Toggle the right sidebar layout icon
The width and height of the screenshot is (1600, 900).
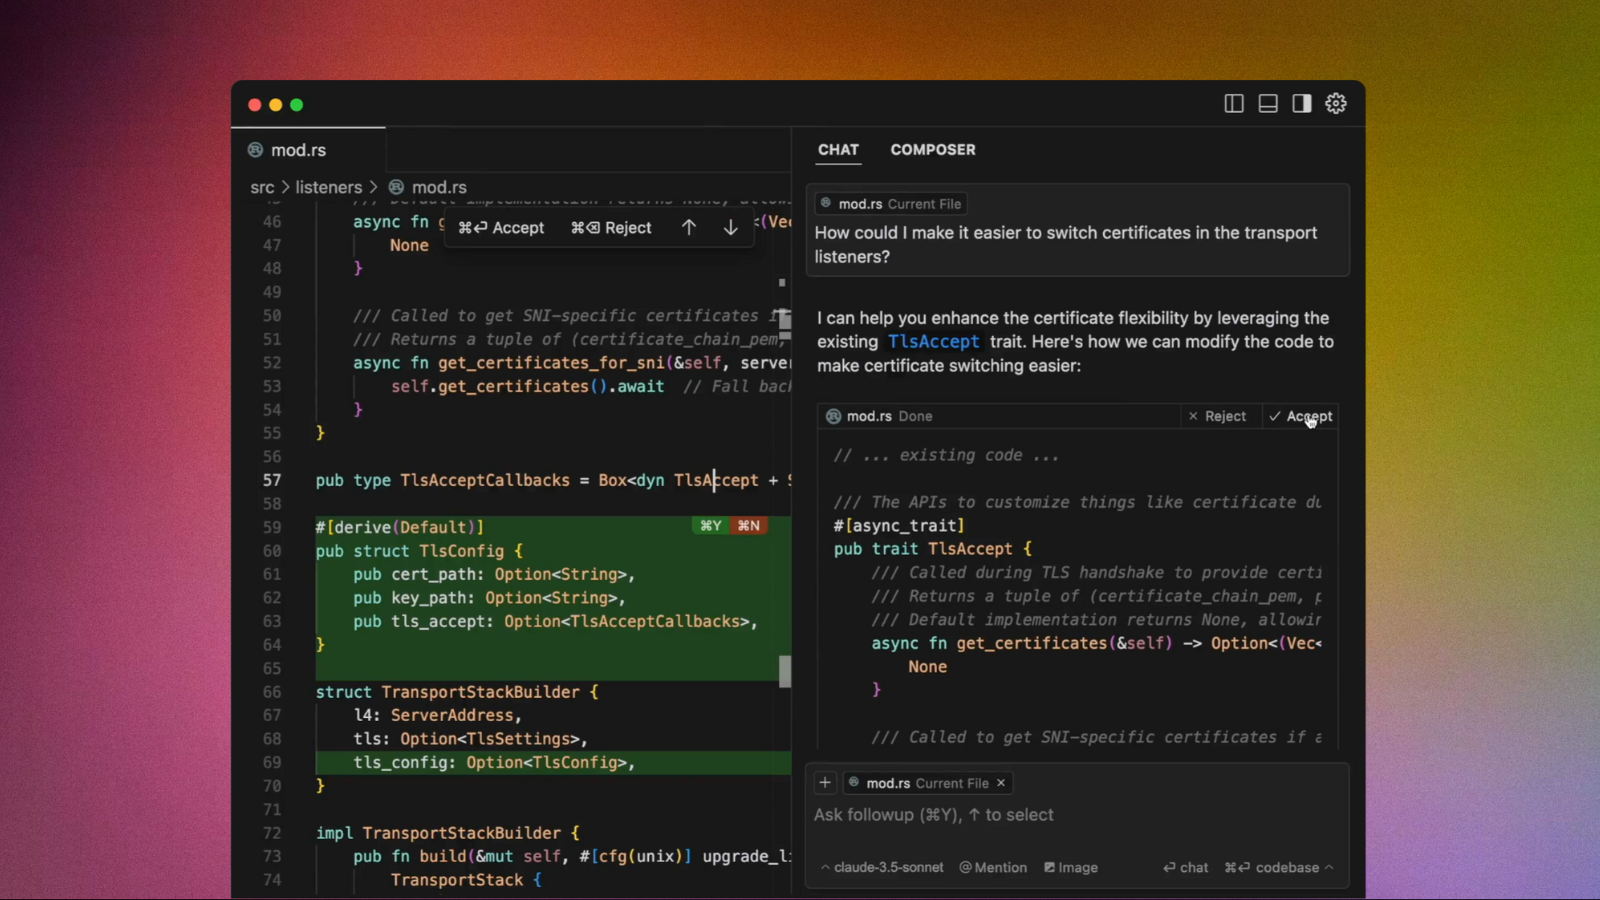1302,104
